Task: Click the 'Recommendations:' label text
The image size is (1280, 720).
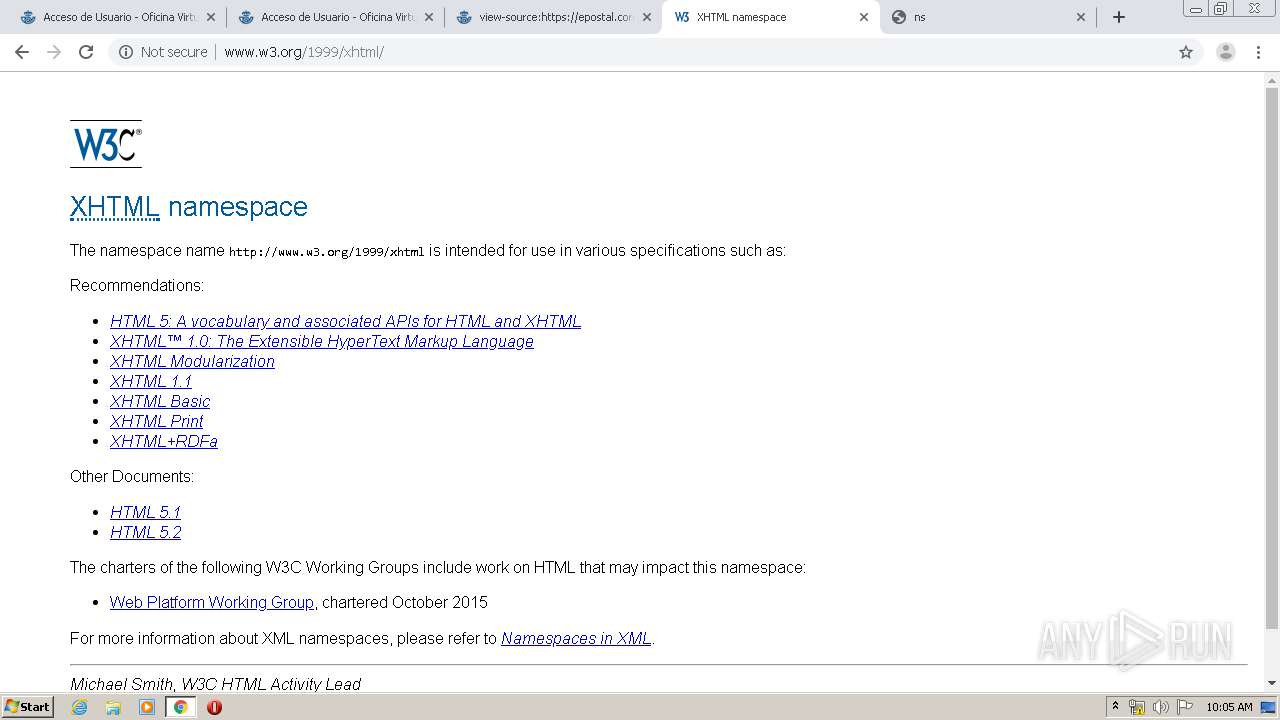Action: (137, 285)
